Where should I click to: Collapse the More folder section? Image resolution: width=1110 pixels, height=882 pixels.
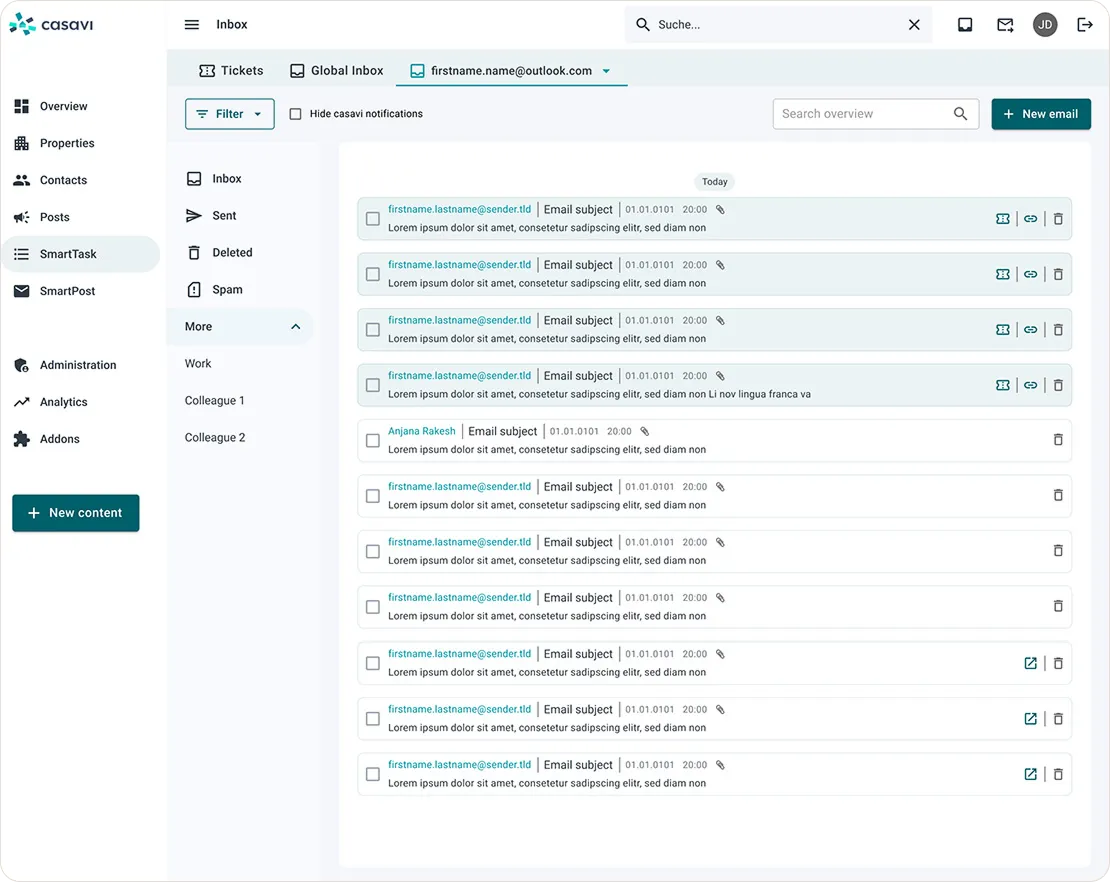coord(295,327)
